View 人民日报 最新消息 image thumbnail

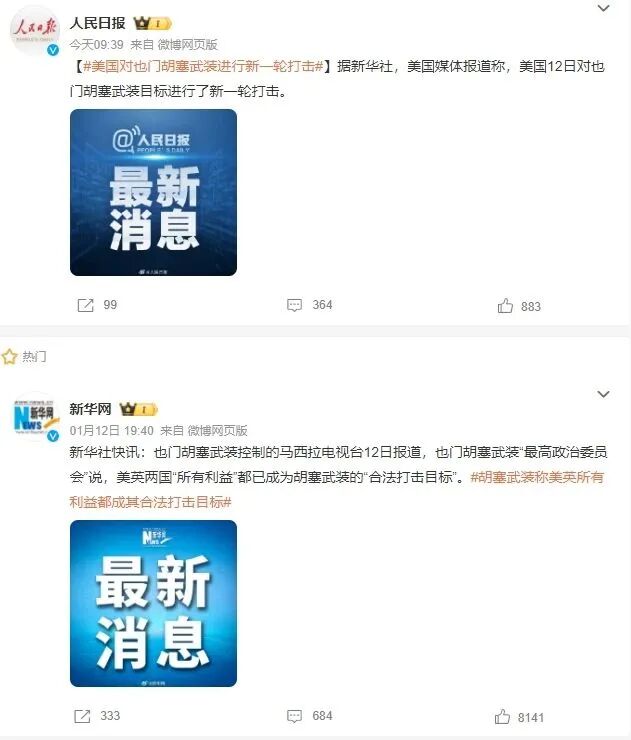(x=153, y=193)
